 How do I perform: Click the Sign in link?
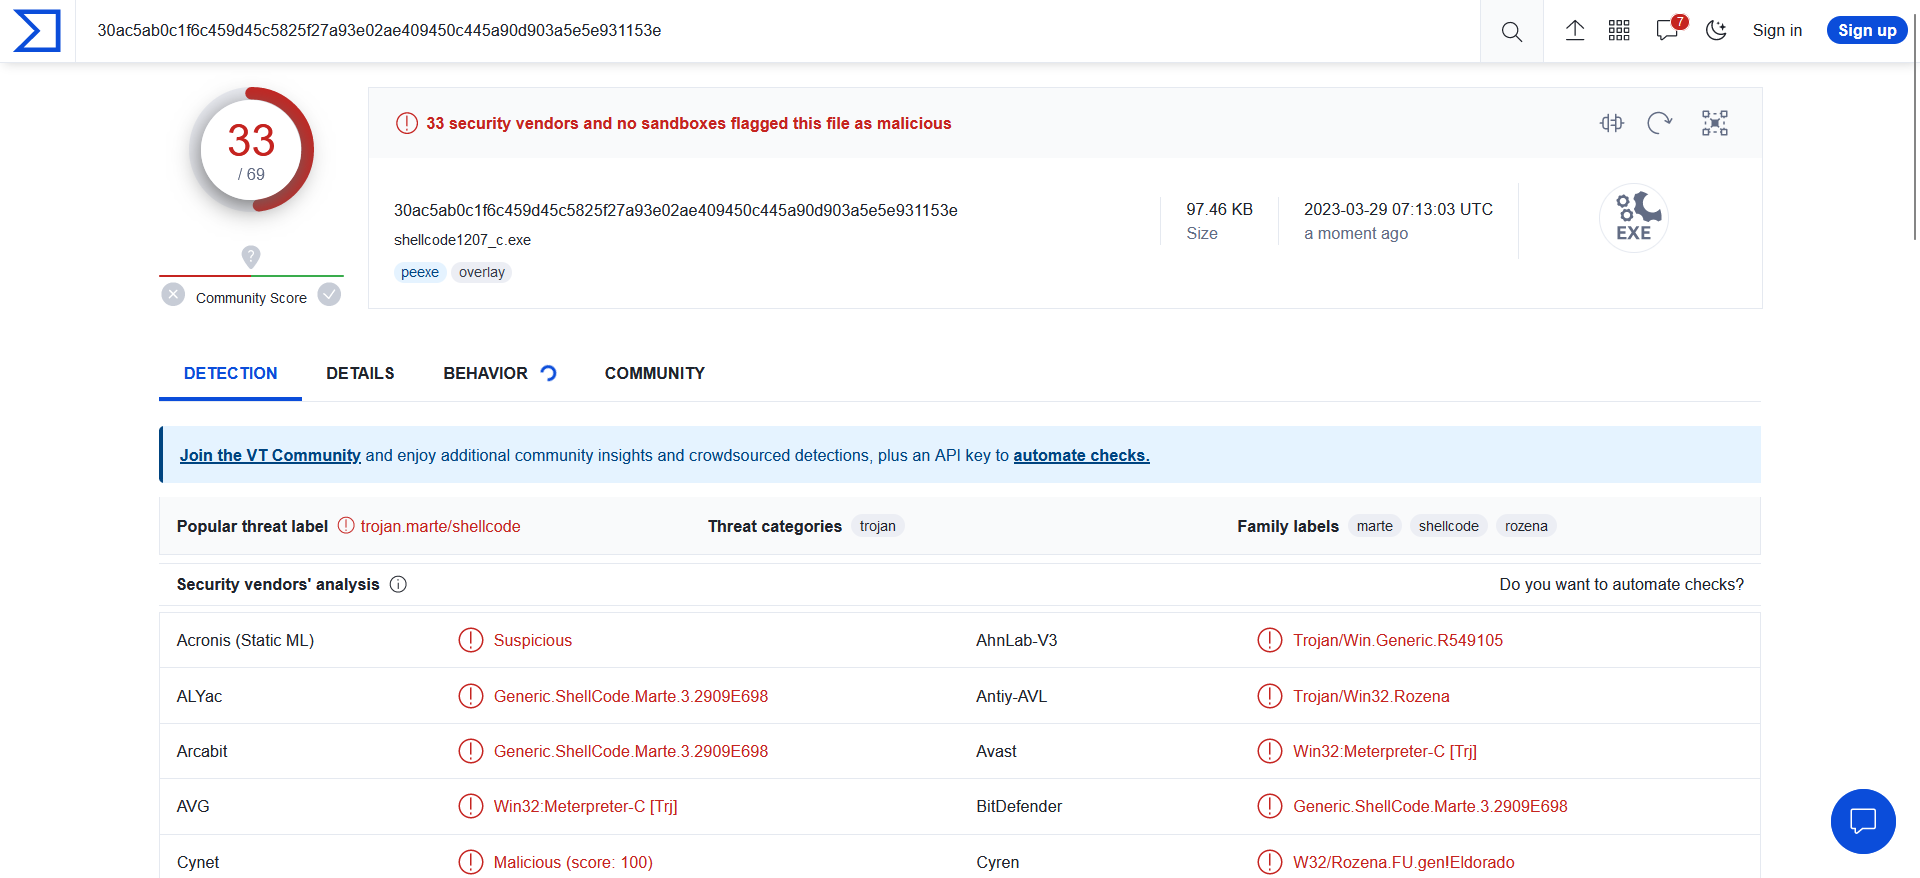[1777, 30]
